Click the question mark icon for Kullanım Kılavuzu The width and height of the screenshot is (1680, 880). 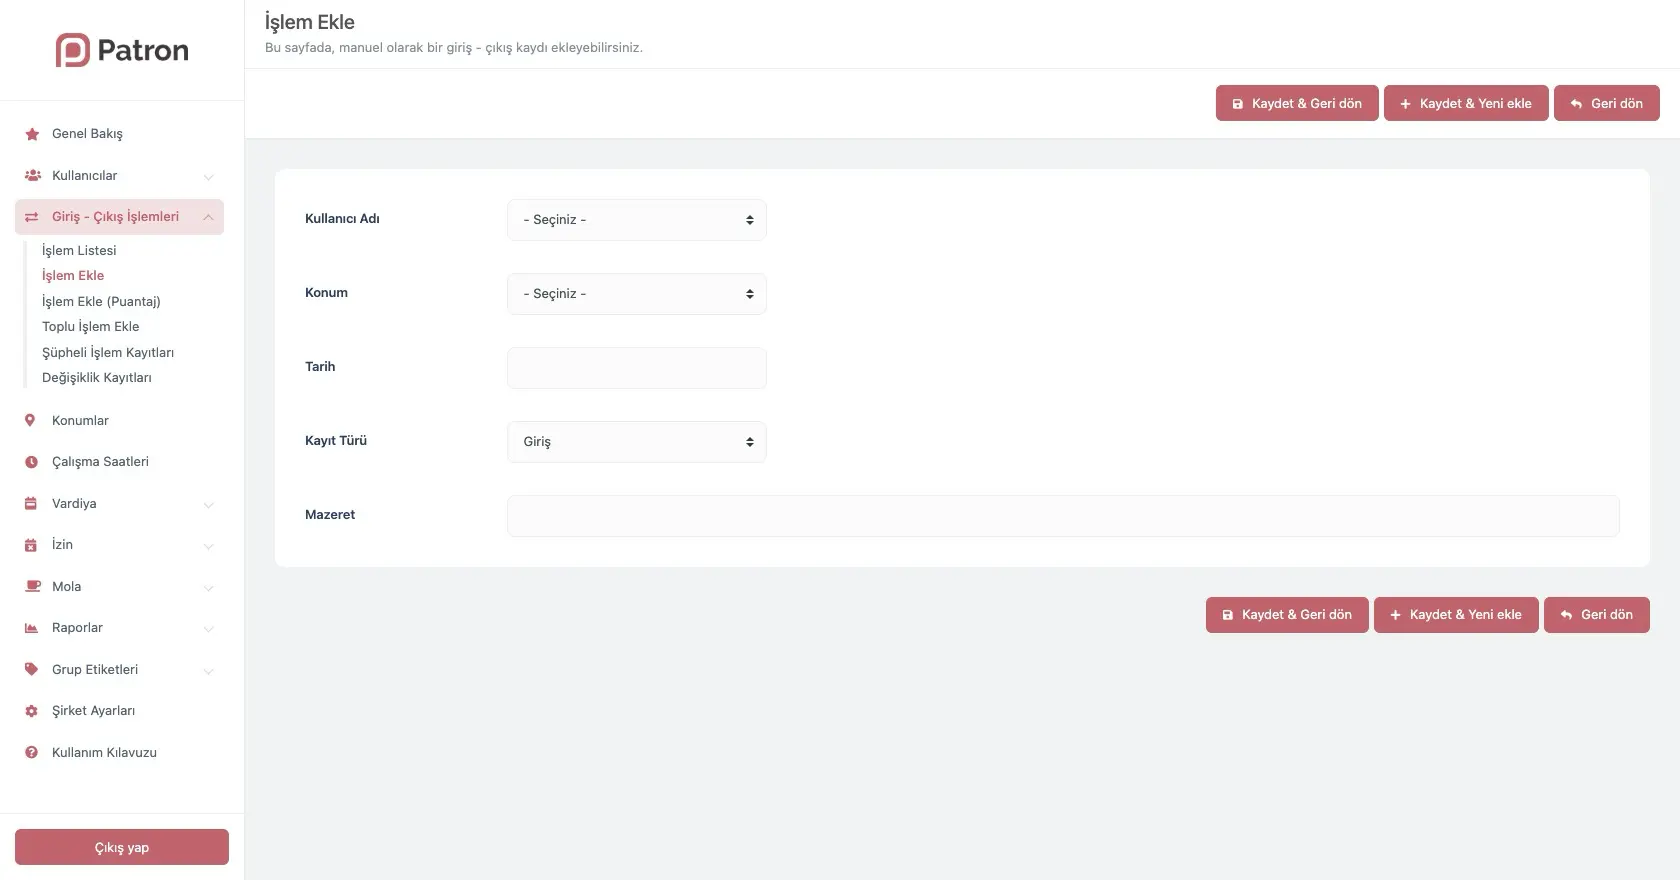click(31, 753)
